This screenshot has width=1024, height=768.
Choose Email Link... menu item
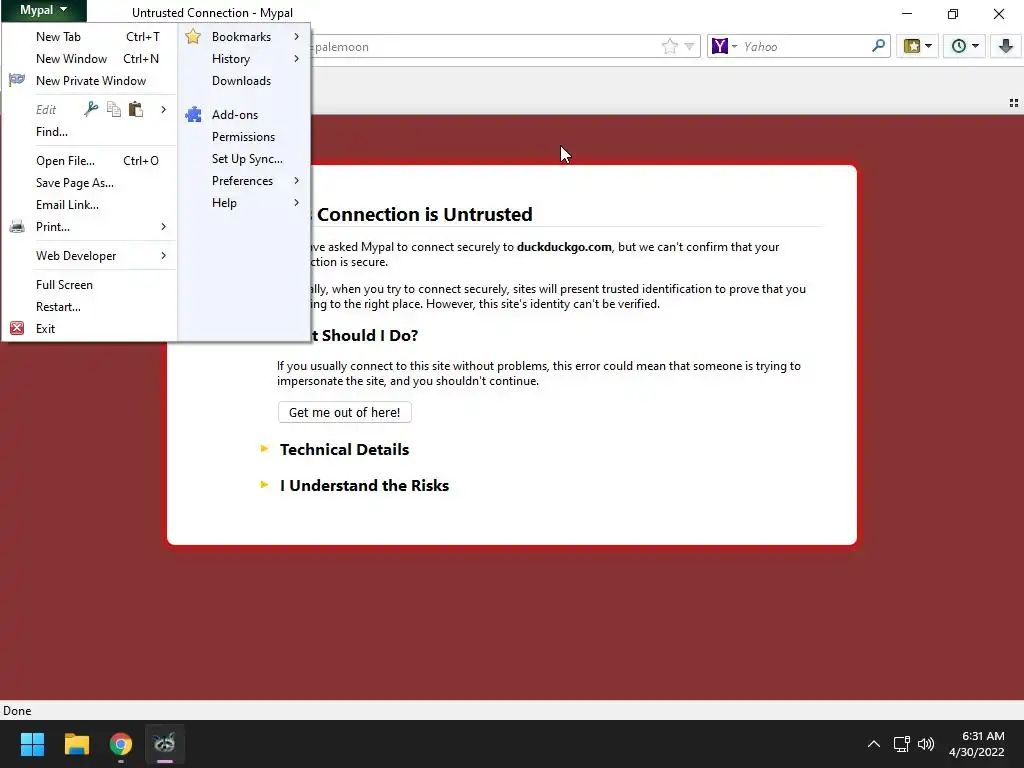pos(89,204)
